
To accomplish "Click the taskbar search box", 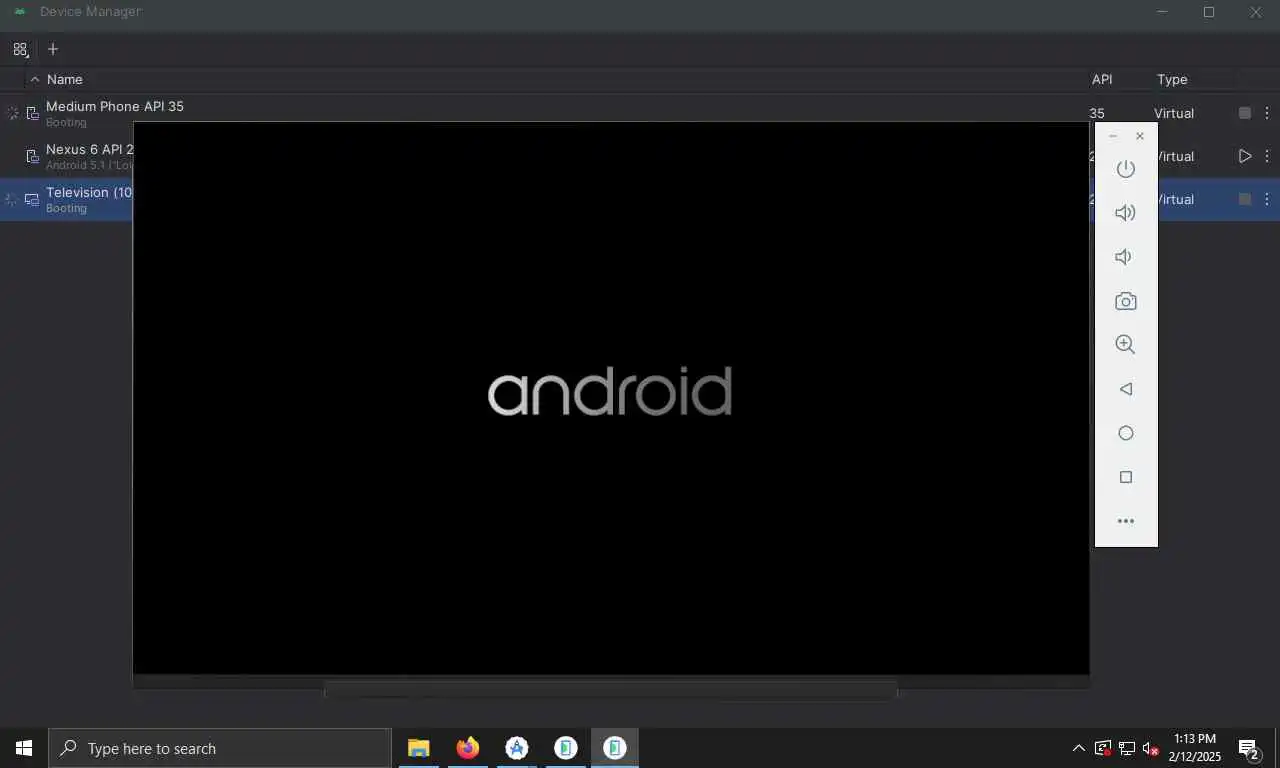I will tap(220, 748).
